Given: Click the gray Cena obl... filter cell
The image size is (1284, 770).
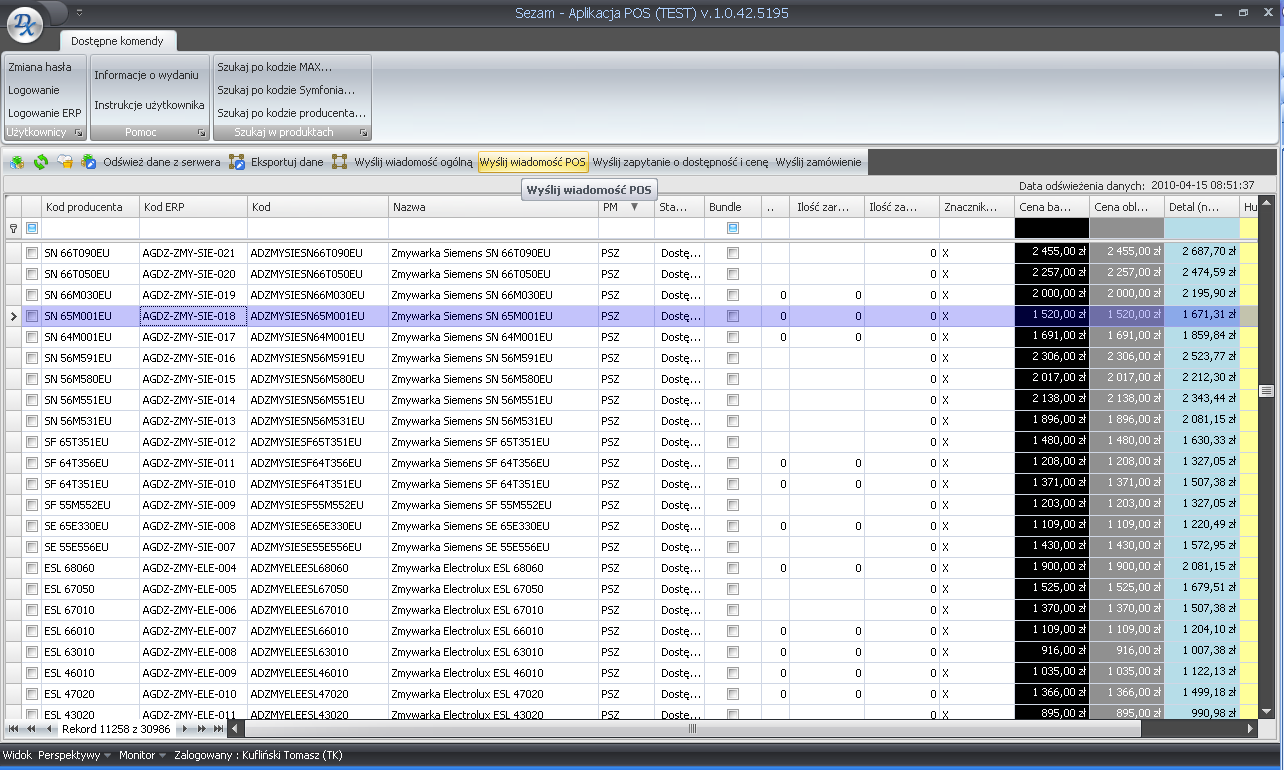Looking at the screenshot, I should [1127, 229].
